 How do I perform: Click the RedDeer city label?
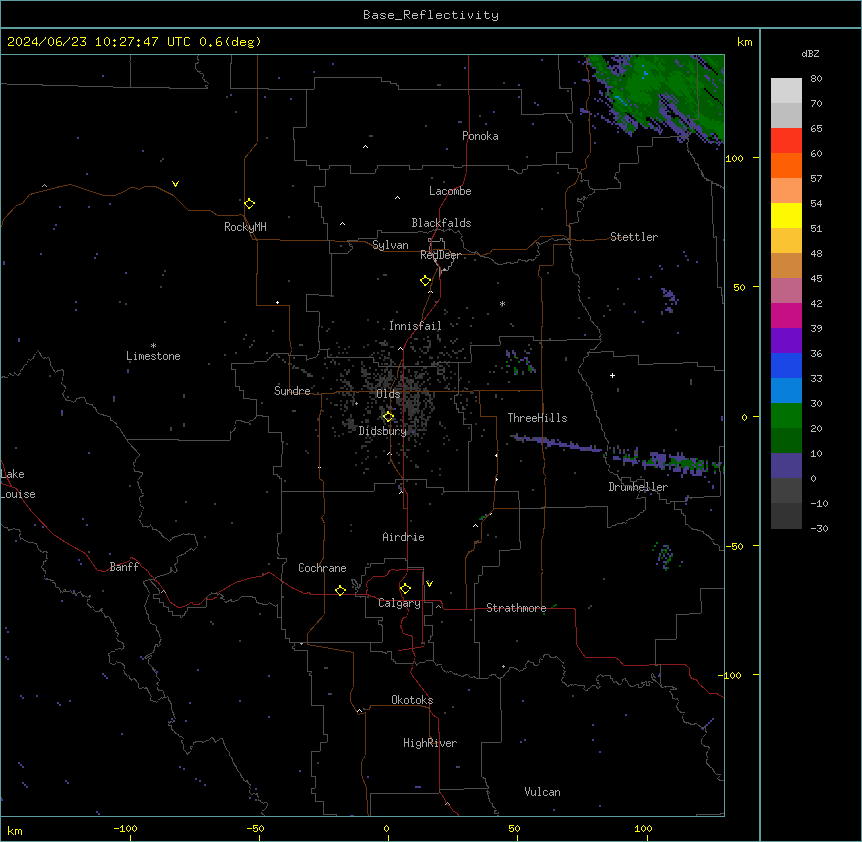tap(440, 255)
